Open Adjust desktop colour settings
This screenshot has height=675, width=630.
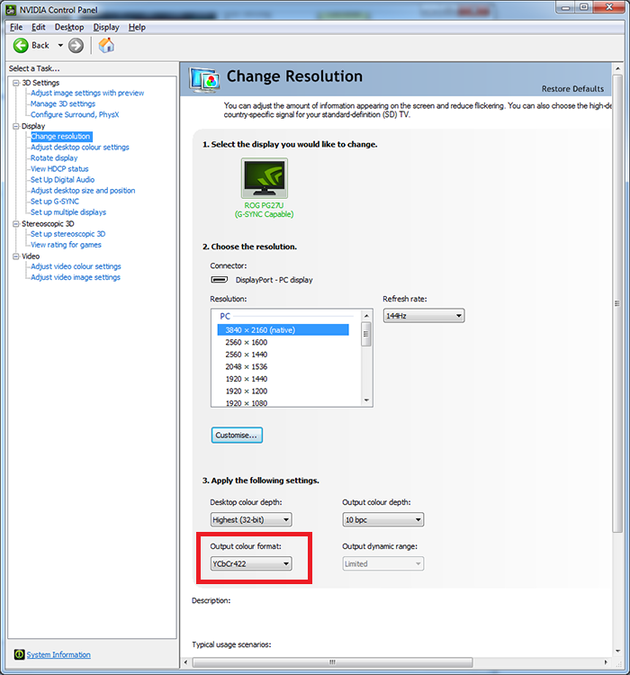point(80,147)
